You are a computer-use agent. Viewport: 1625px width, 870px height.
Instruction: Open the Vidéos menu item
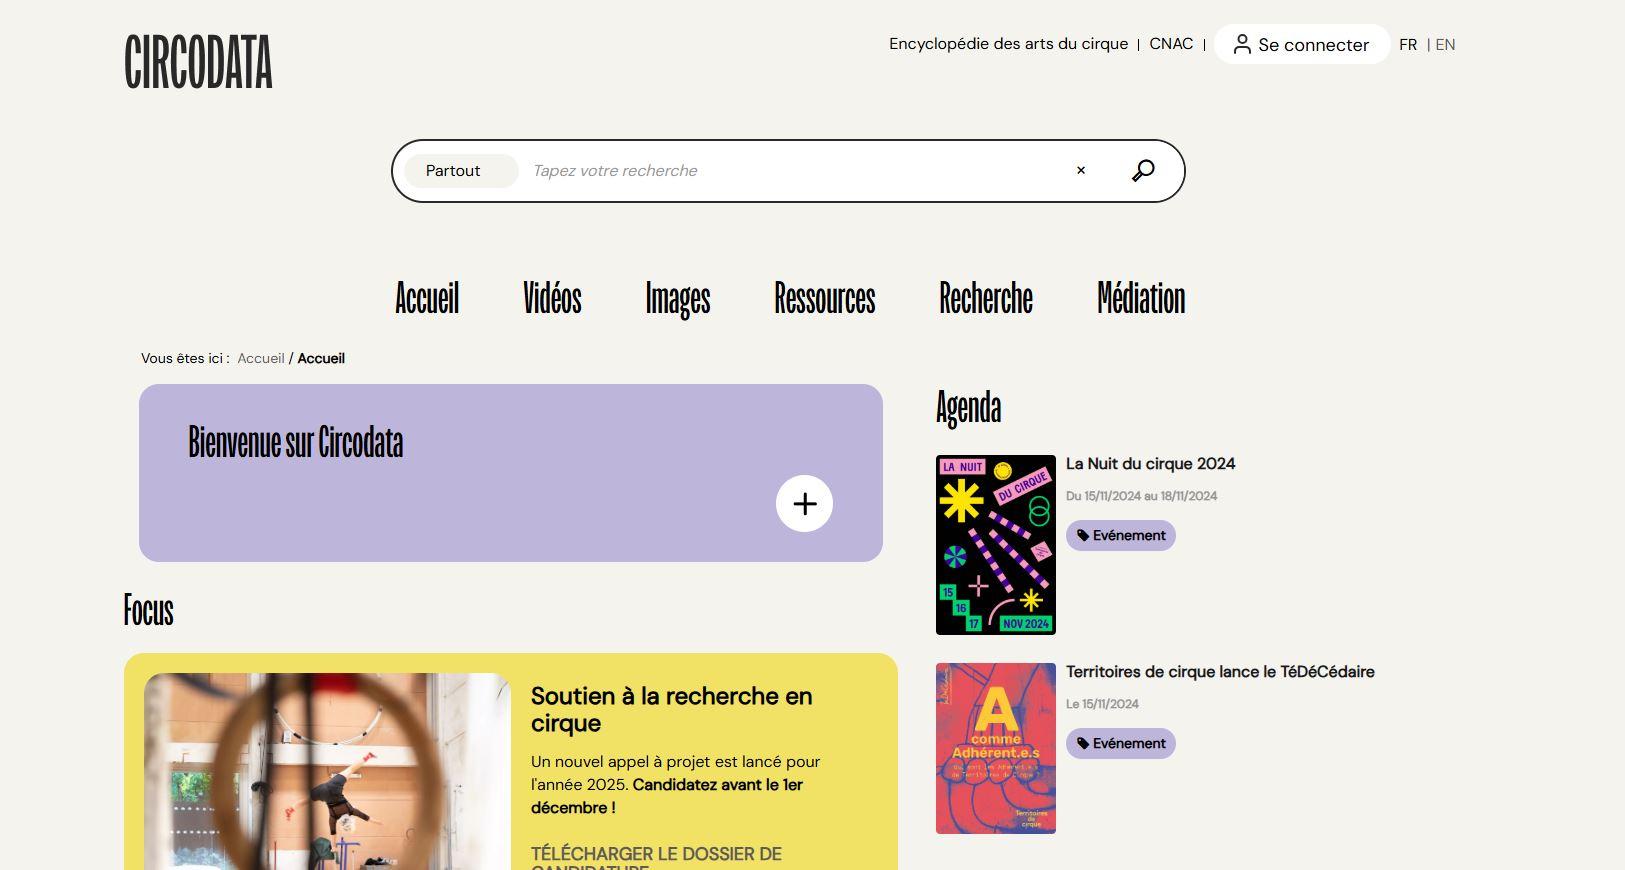552,298
